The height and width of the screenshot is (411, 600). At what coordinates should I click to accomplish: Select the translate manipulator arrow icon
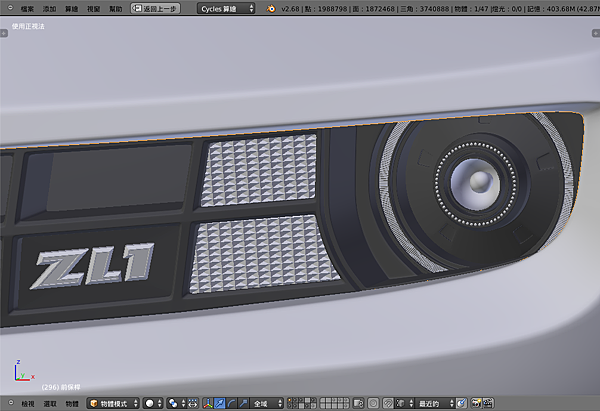point(220,403)
